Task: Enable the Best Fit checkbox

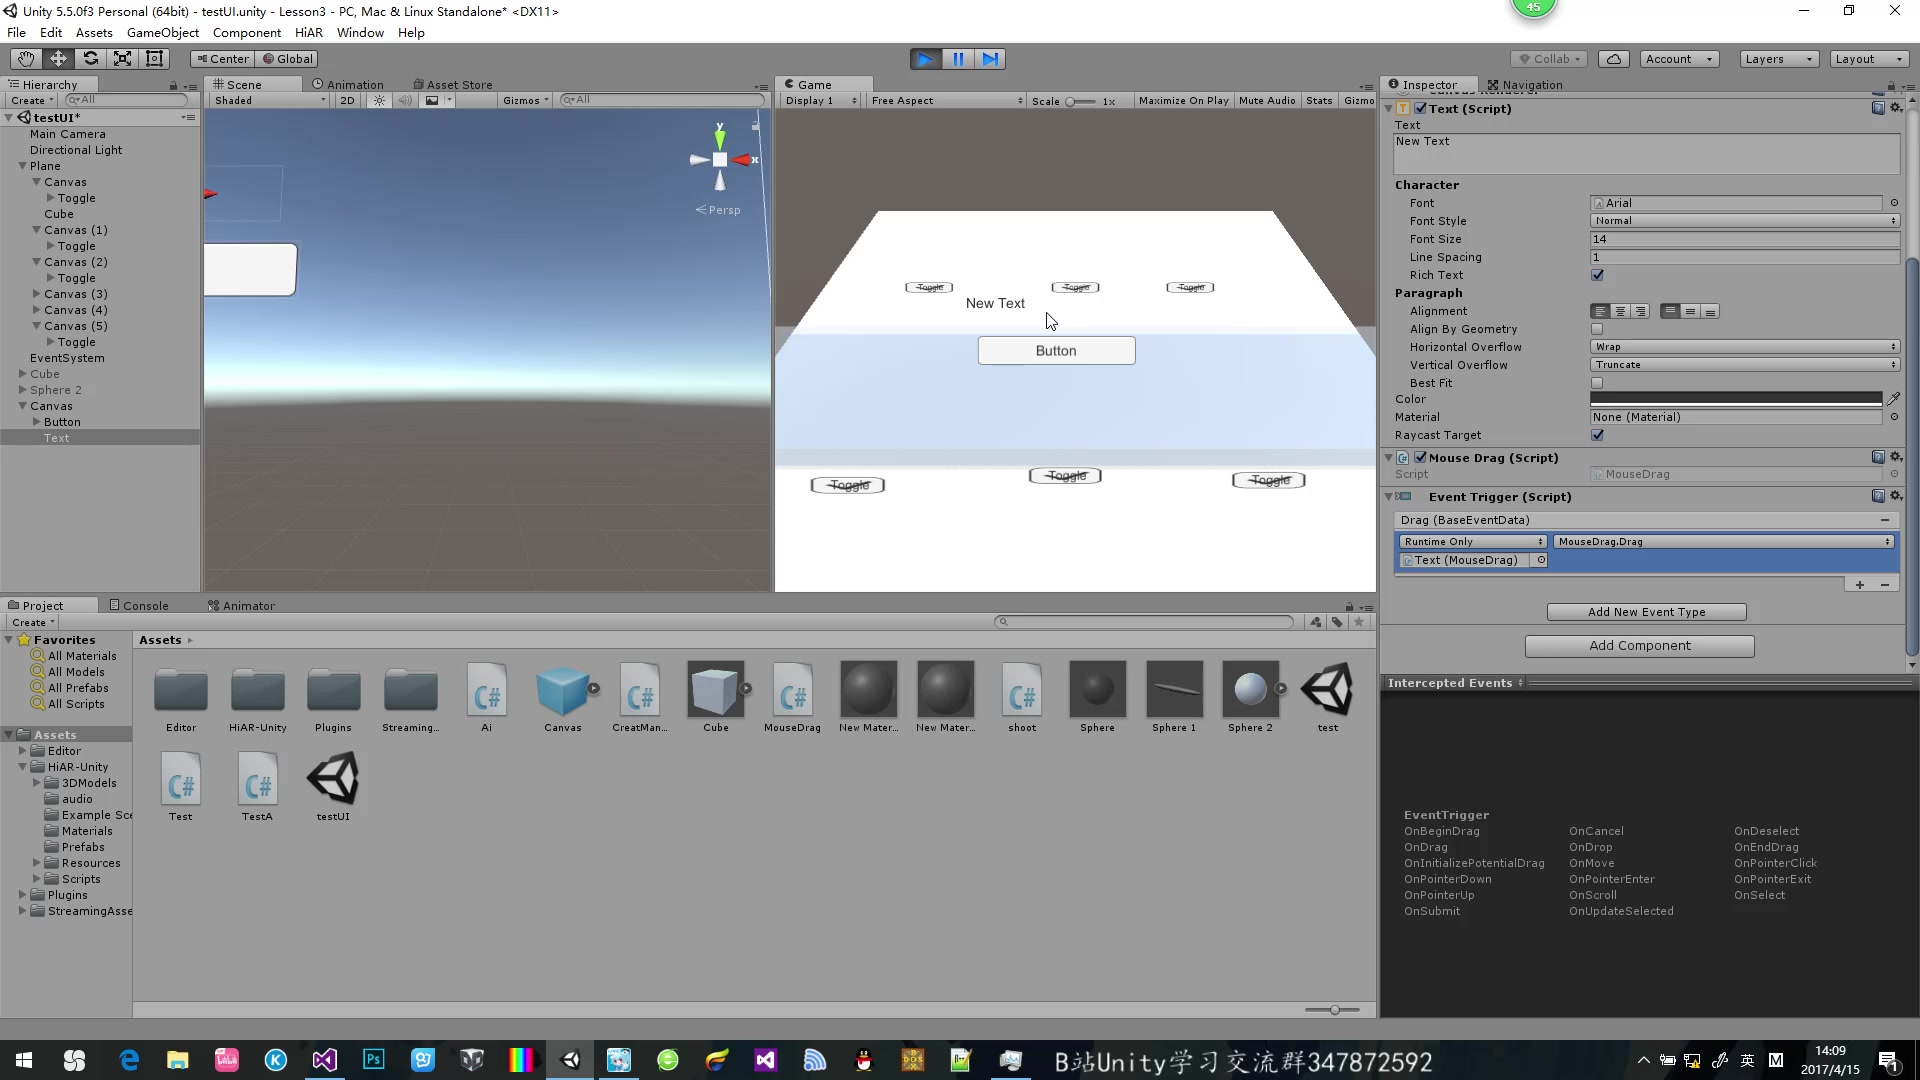Action: (x=1597, y=383)
